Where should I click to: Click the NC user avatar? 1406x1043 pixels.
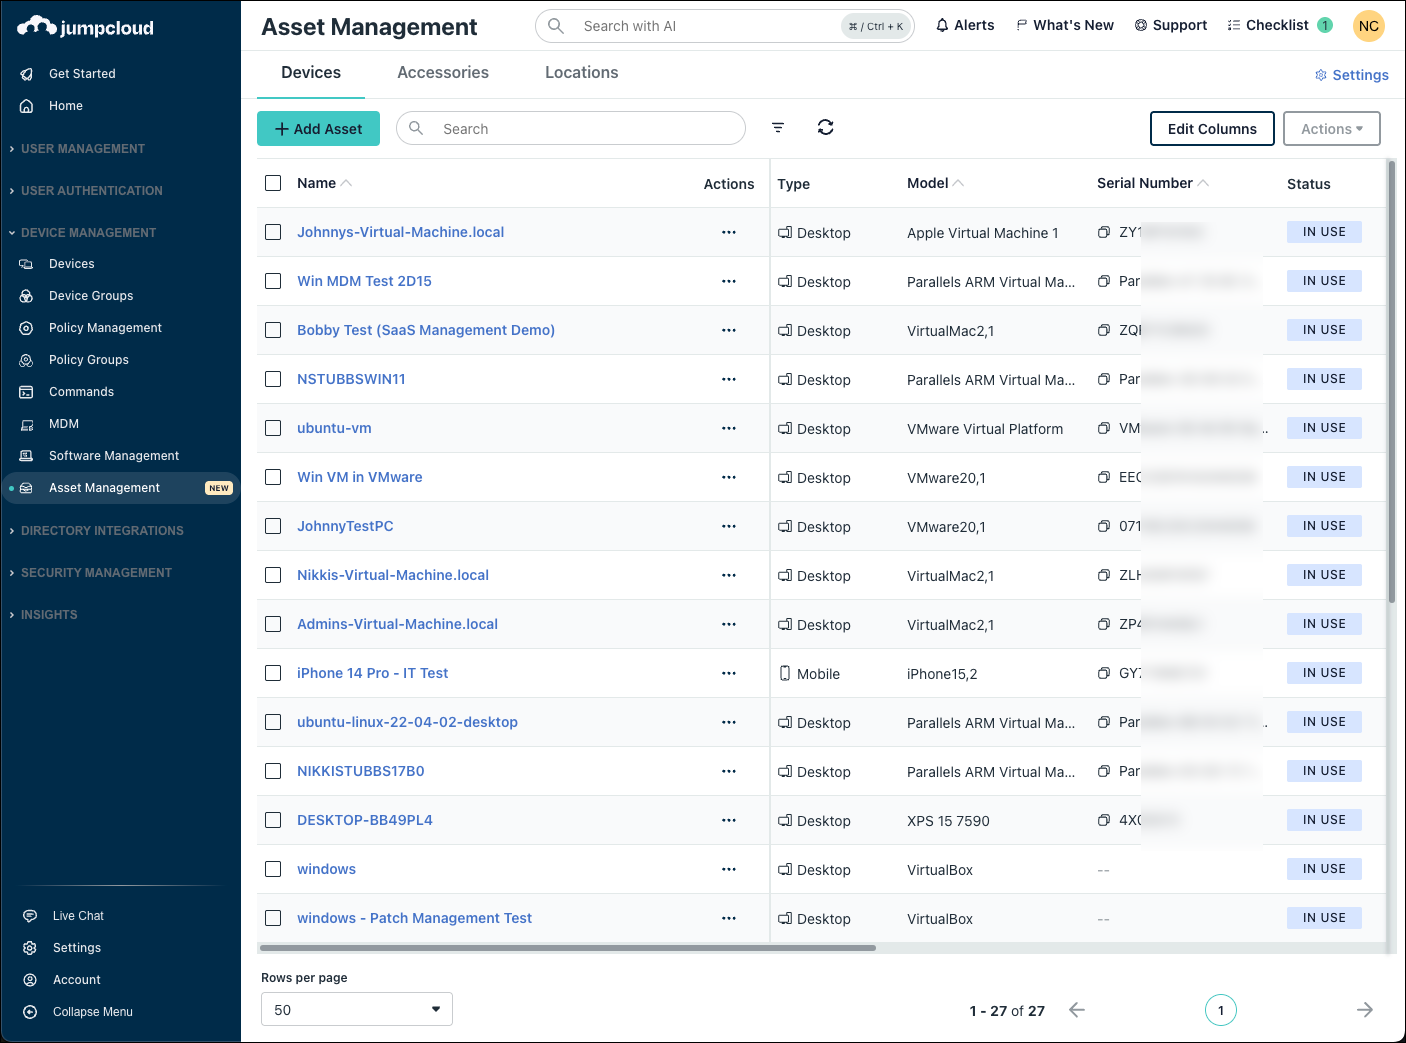(1369, 26)
